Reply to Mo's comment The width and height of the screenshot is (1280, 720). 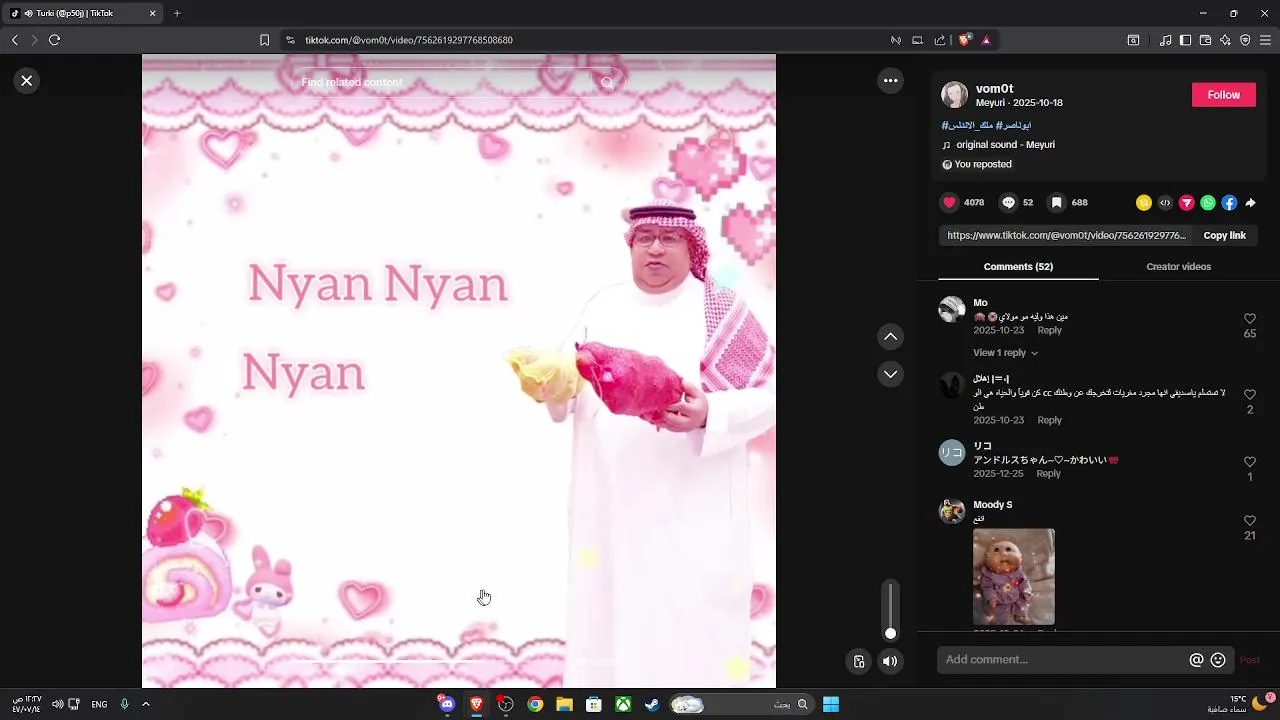pyautogui.click(x=1049, y=330)
